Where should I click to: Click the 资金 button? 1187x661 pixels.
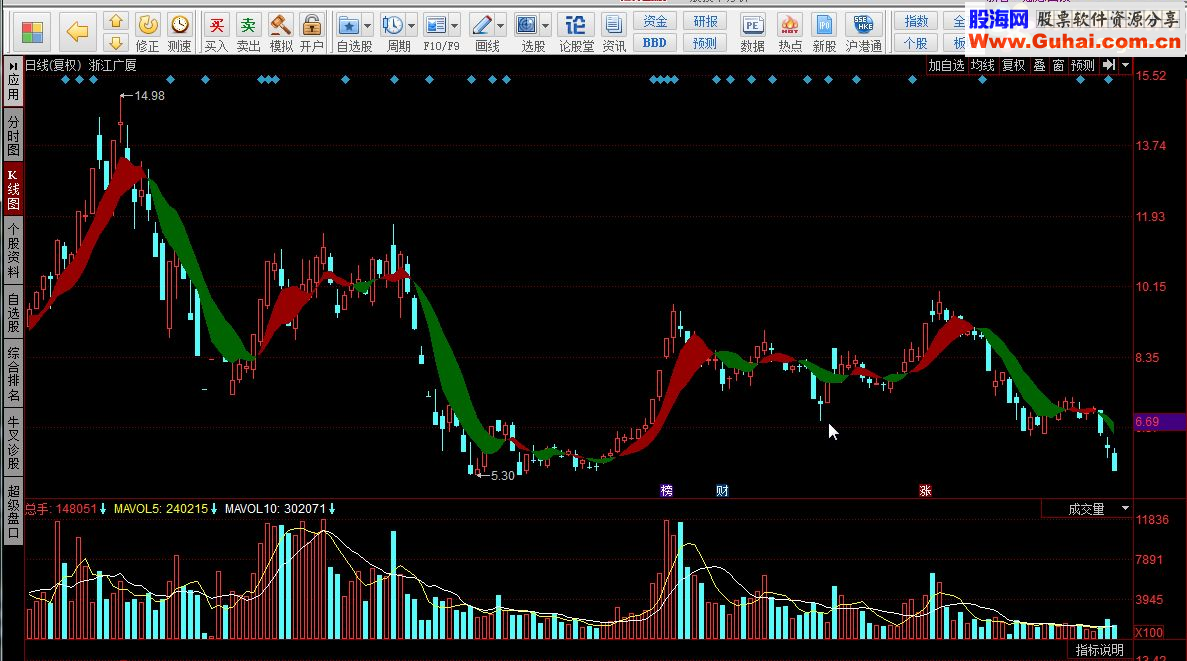655,21
